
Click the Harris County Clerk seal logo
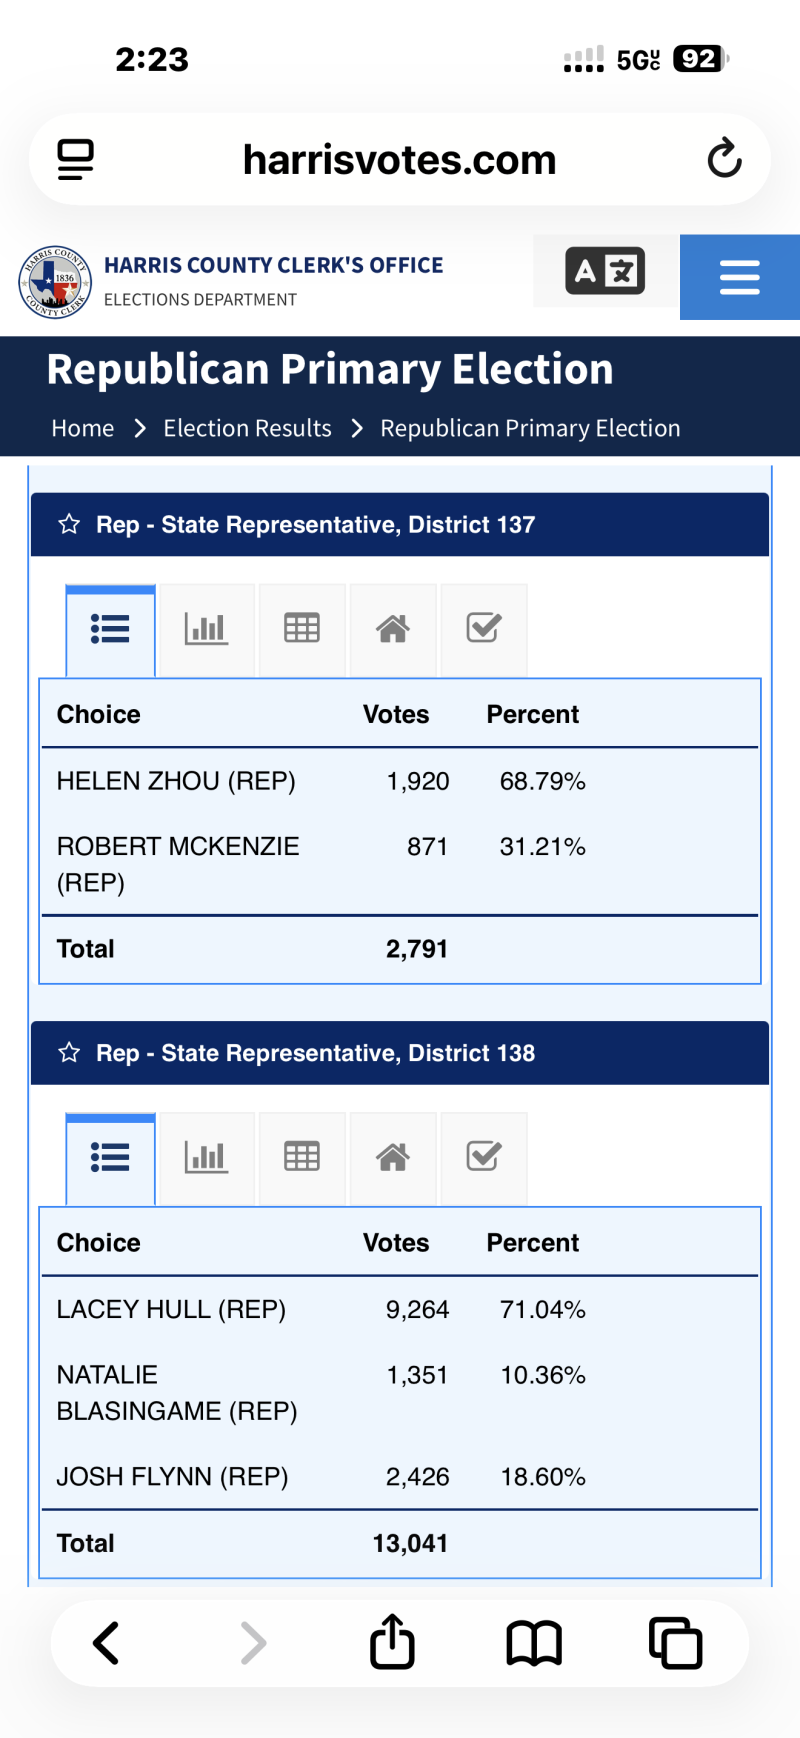pyautogui.click(x=56, y=282)
